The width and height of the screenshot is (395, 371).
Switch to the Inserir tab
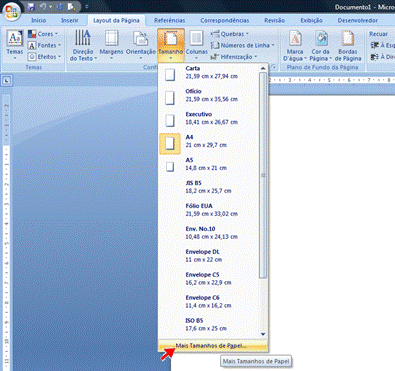tap(70, 20)
